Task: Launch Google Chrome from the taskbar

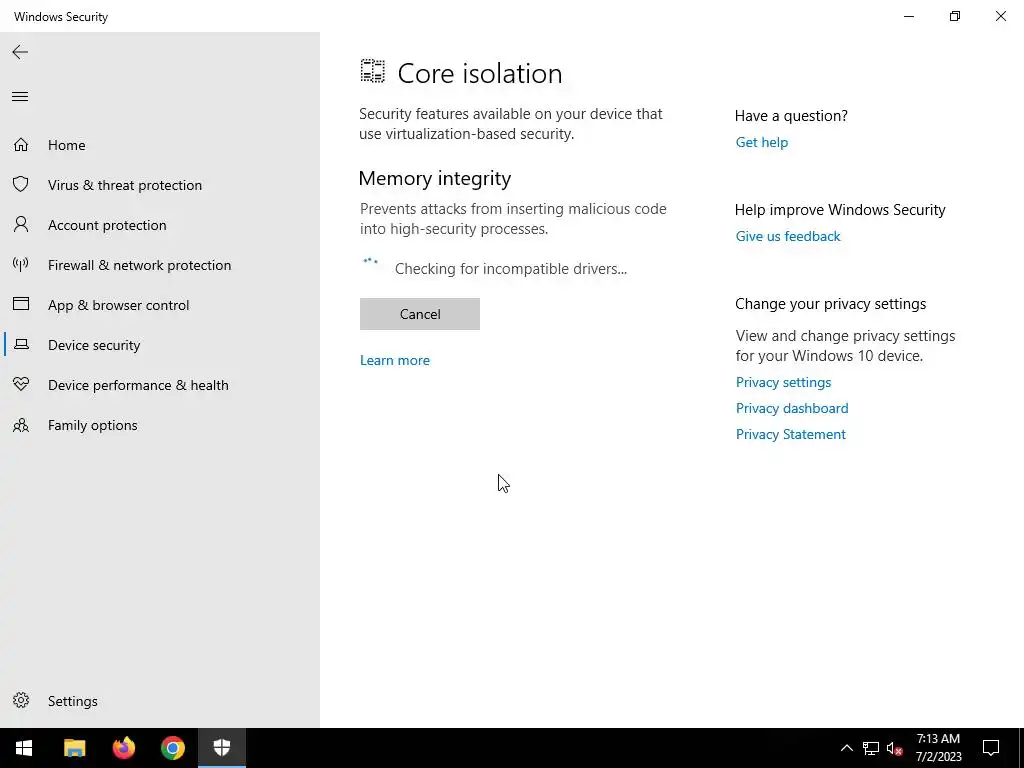Action: click(x=173, y=748)
